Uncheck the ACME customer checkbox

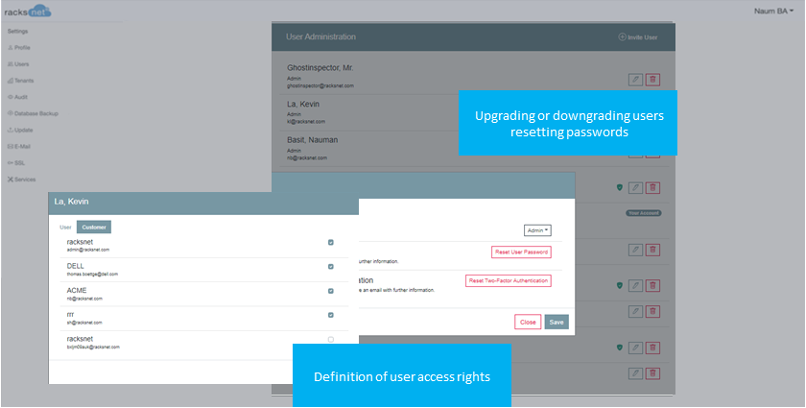(x=331, y=291)
